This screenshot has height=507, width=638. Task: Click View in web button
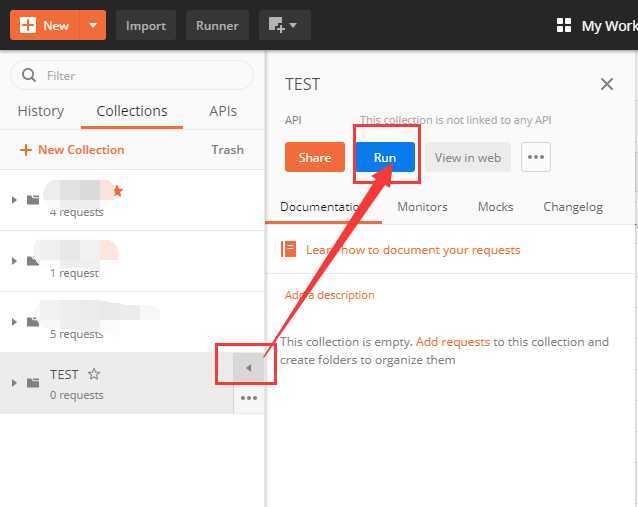point(468,157)
